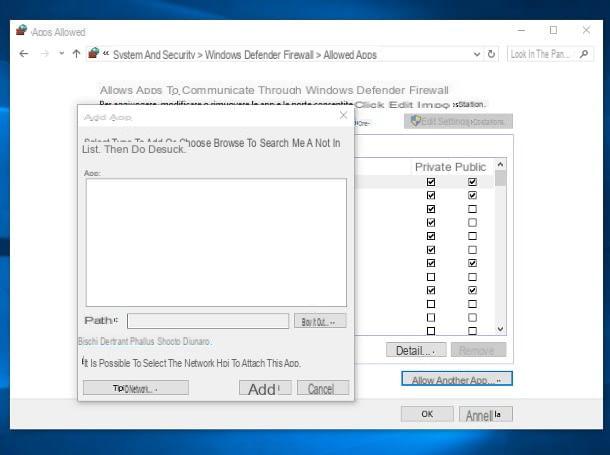The height and width of the screenshot is (455, 610).
Task: Open recent locations dropdown chevron
Action: tap(61, 54)
